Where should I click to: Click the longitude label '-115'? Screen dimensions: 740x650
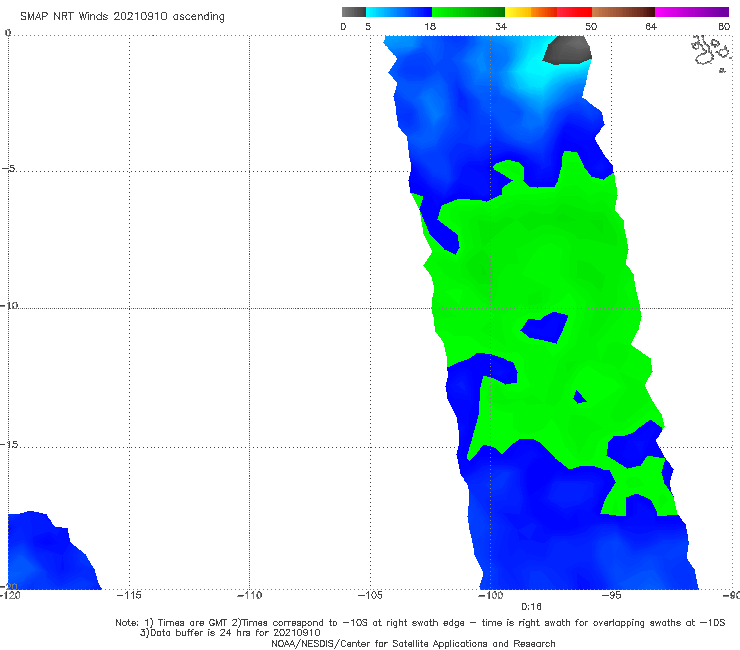click(129, 595)
